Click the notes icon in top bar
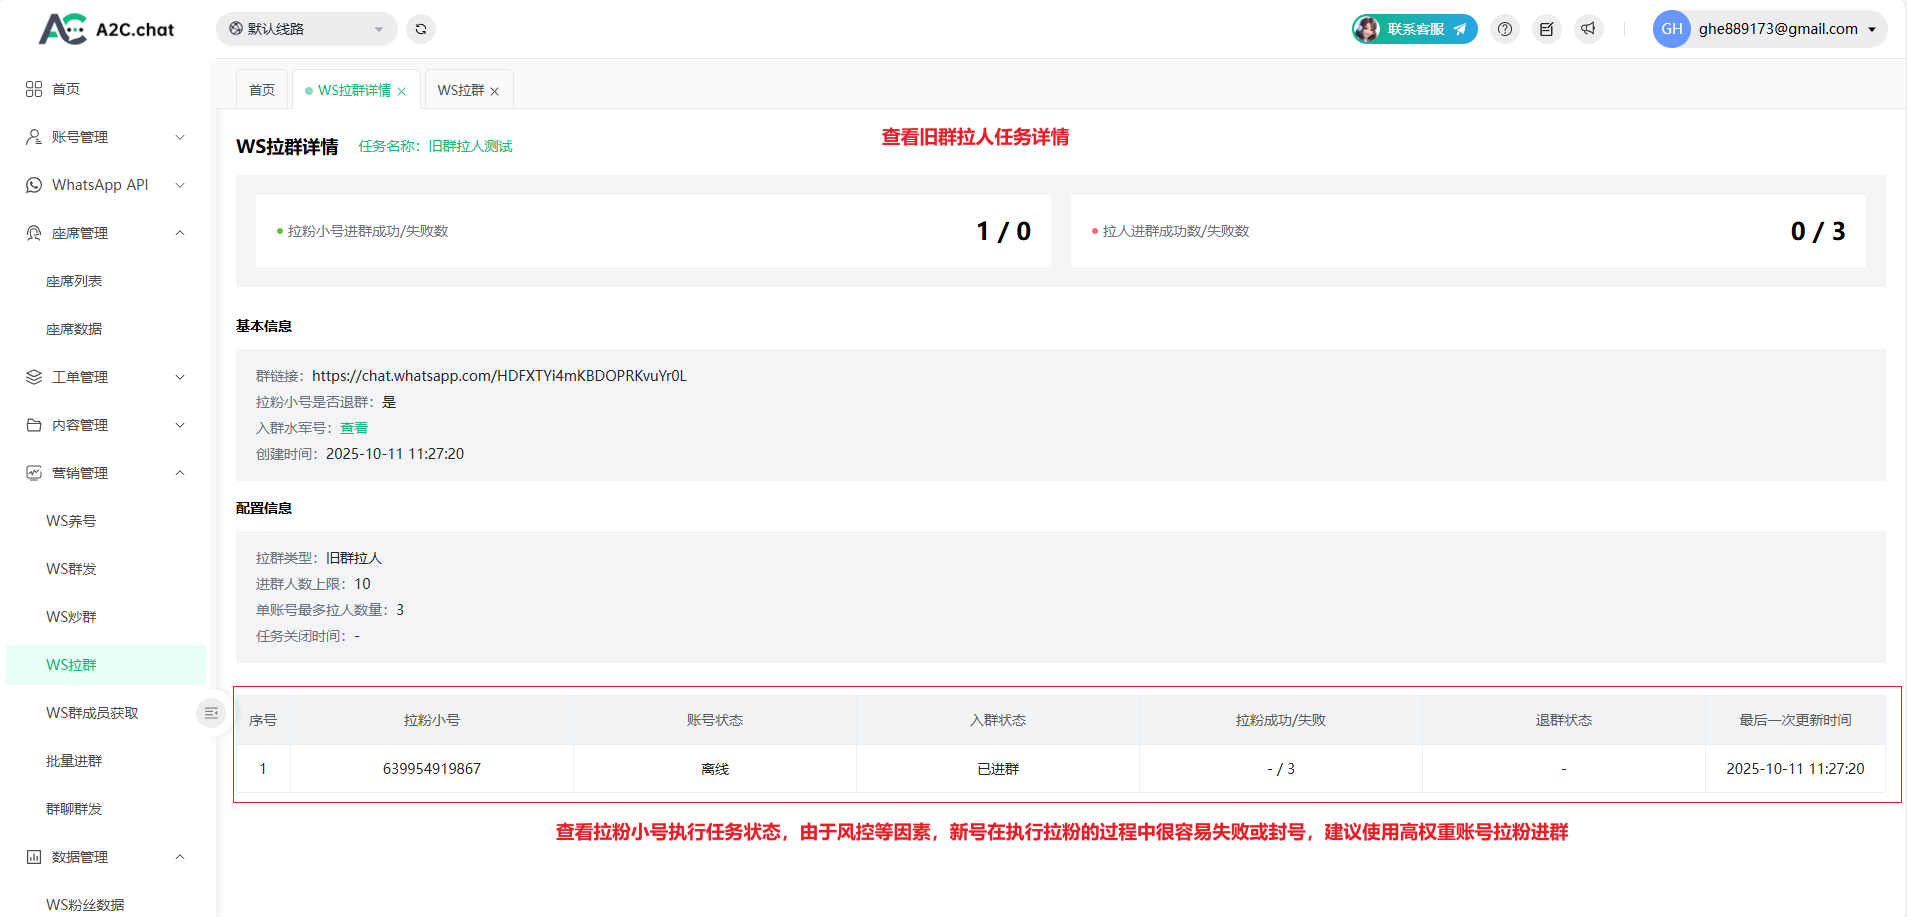This screenshot has width=1907, height=917. tap(1547, 29)
